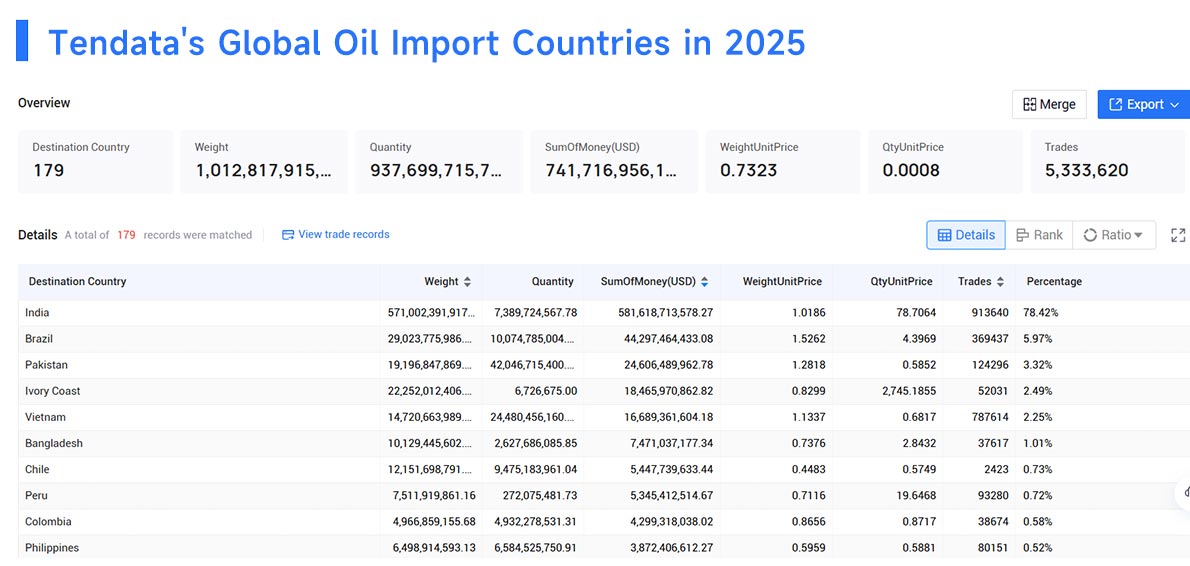Click the Weight overview card

coord(263,161)
